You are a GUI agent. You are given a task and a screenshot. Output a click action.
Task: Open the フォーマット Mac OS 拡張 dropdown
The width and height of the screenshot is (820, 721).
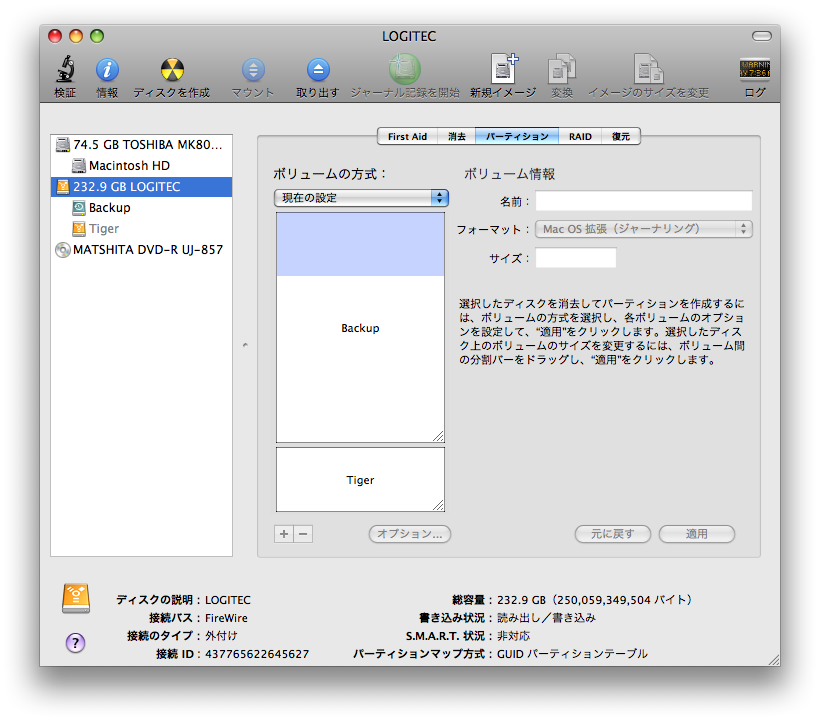(644, 229)
